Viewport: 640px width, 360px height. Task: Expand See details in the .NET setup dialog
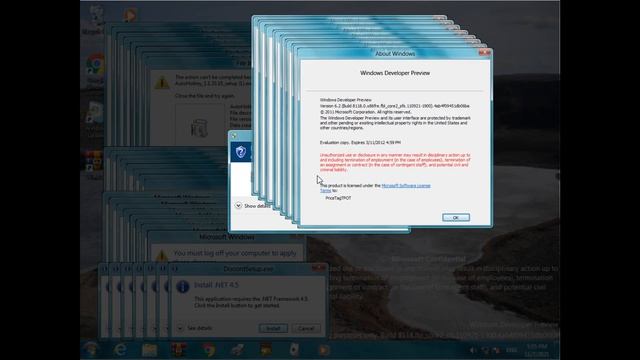click(x=196, y=328)
